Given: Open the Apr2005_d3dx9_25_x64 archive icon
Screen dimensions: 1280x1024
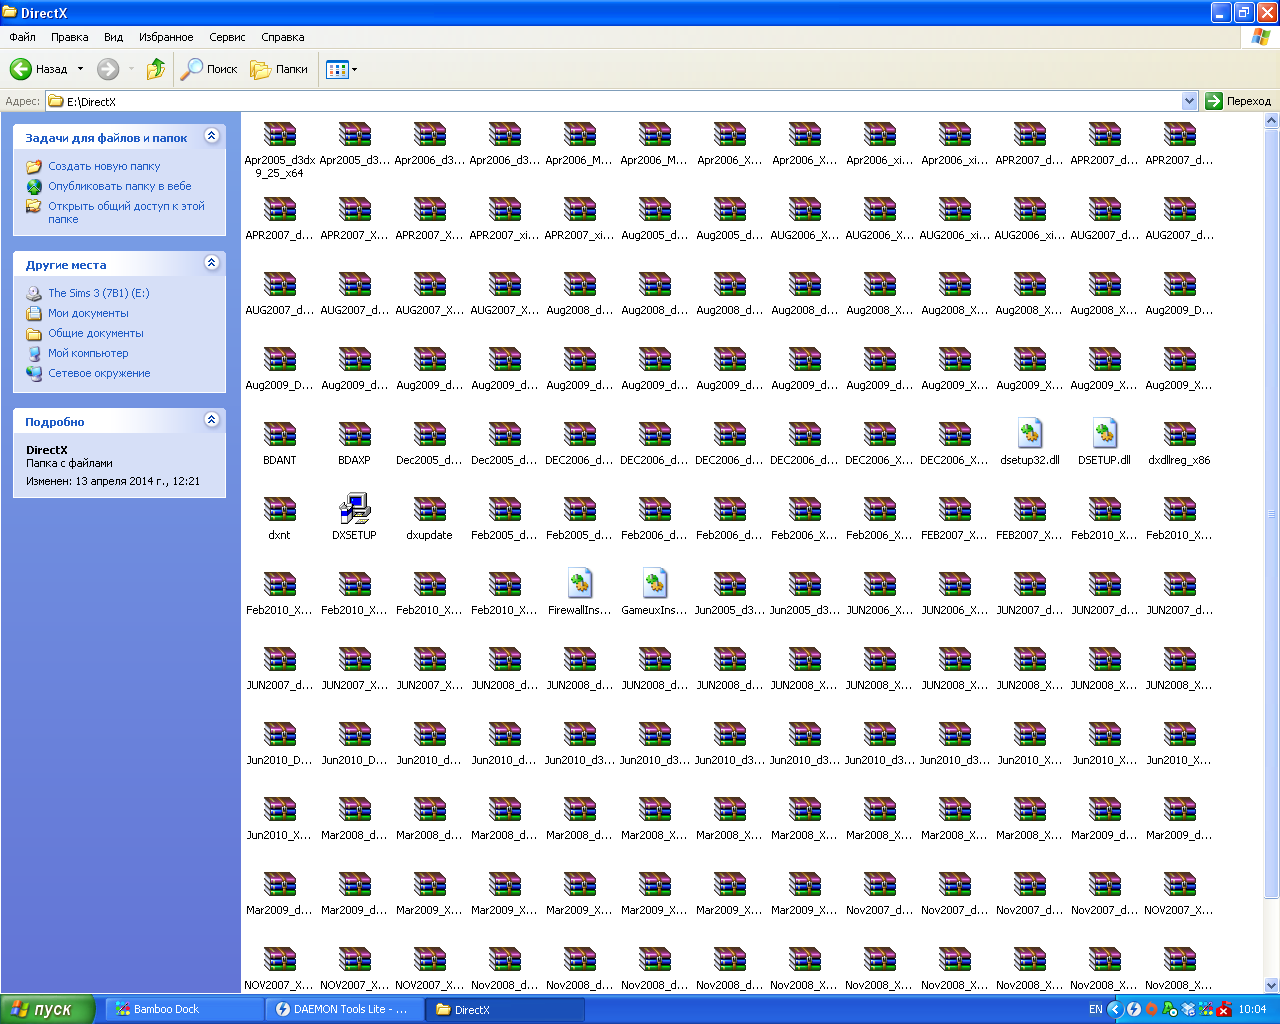Looking at the screenshot, I should [280, 134].
